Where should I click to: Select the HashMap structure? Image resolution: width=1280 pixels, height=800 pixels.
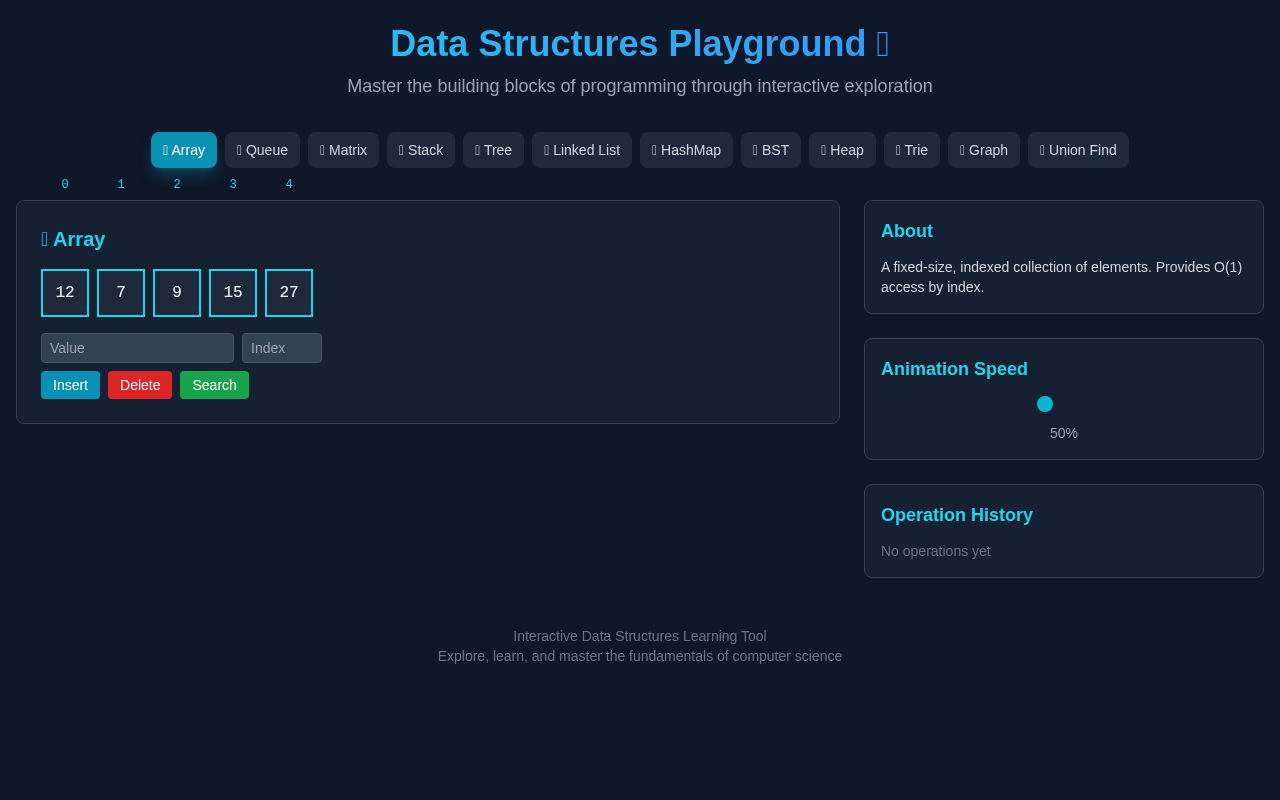tap(686, 149)
